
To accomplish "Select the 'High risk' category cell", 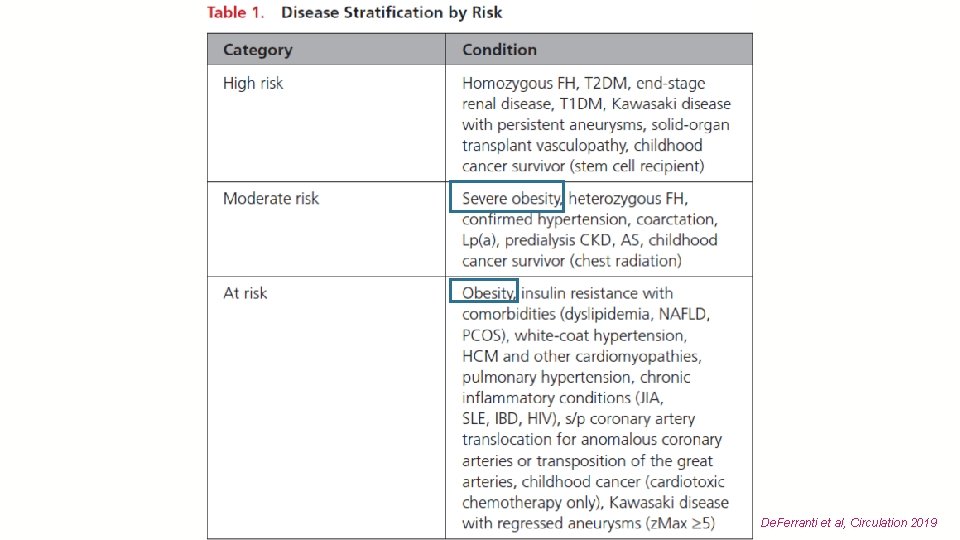I will pos(326,123).
